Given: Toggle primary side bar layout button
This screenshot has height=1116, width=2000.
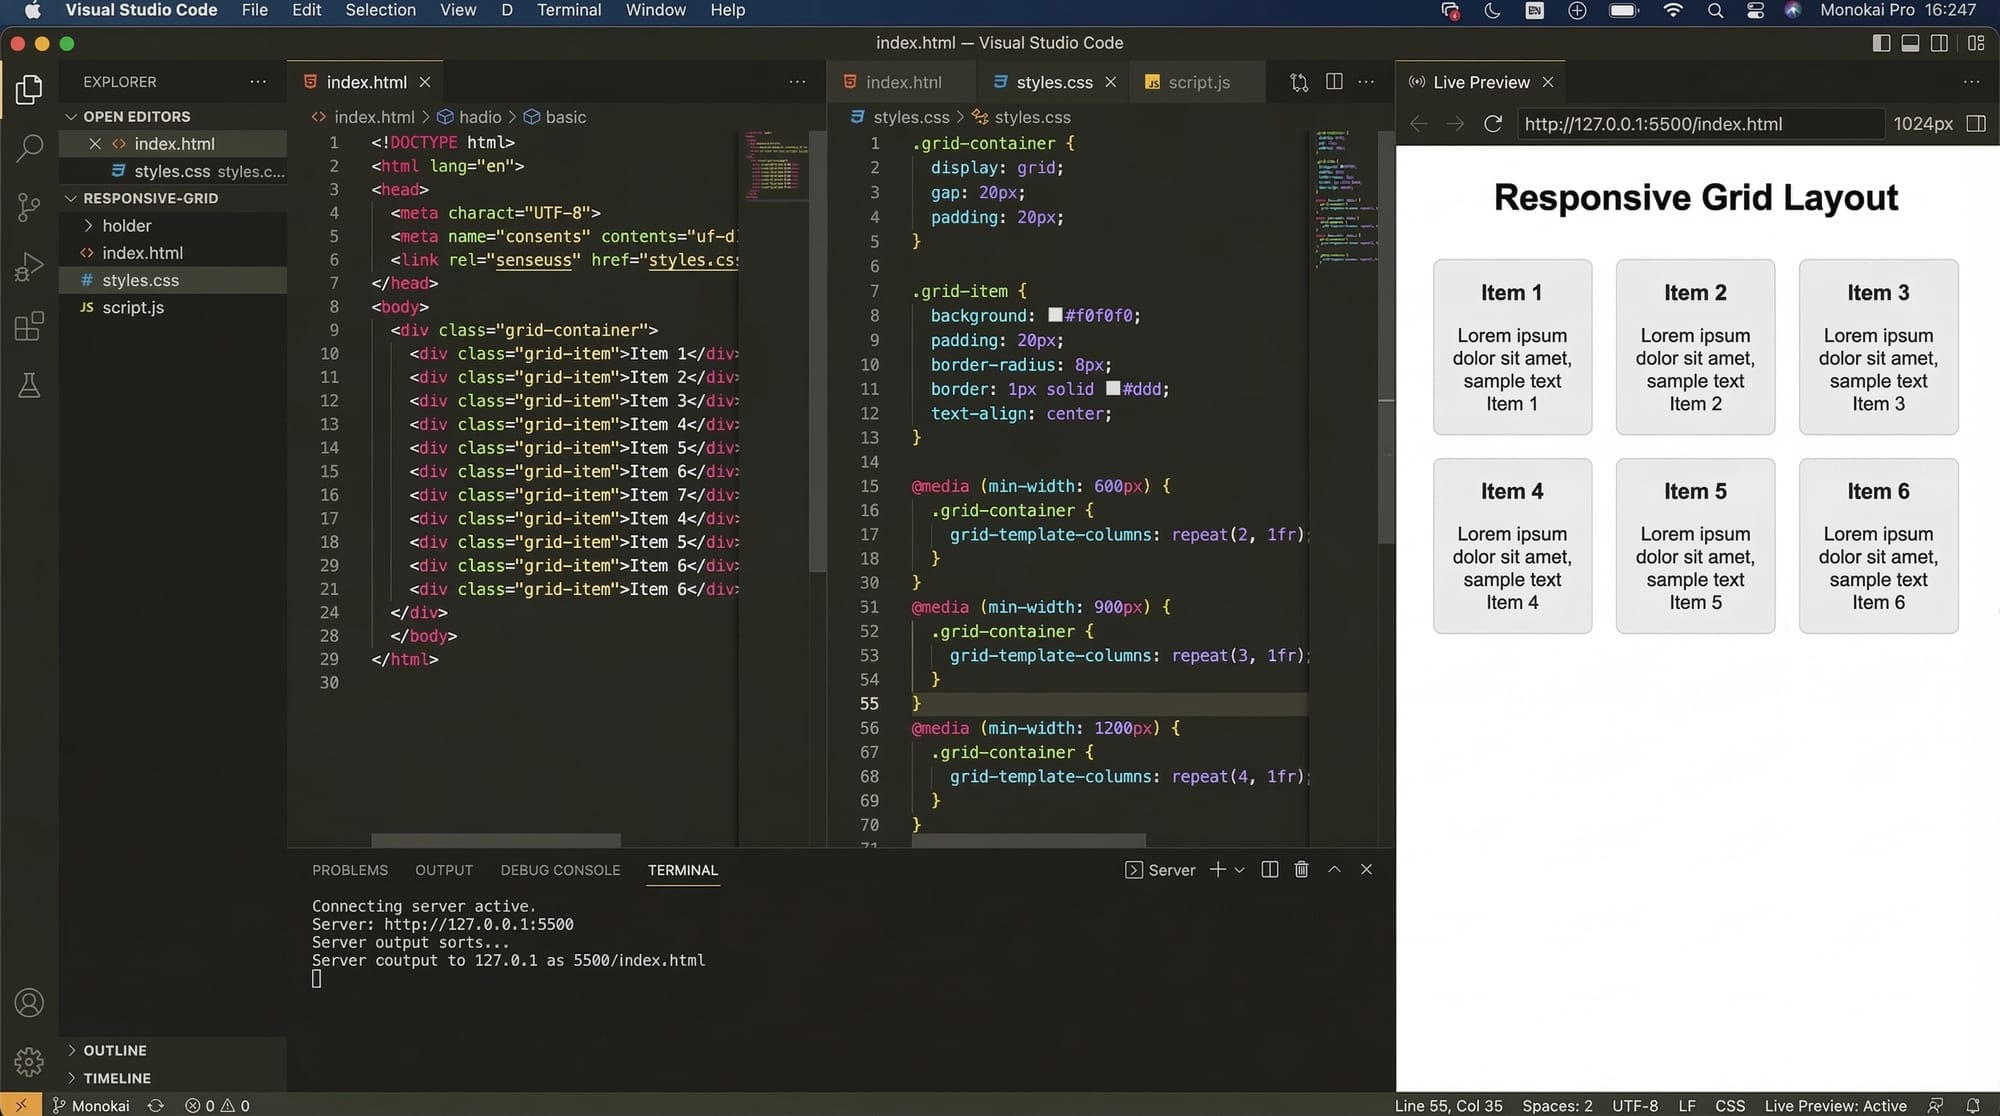Looking at the screenshot, I should pos(1880,43).
